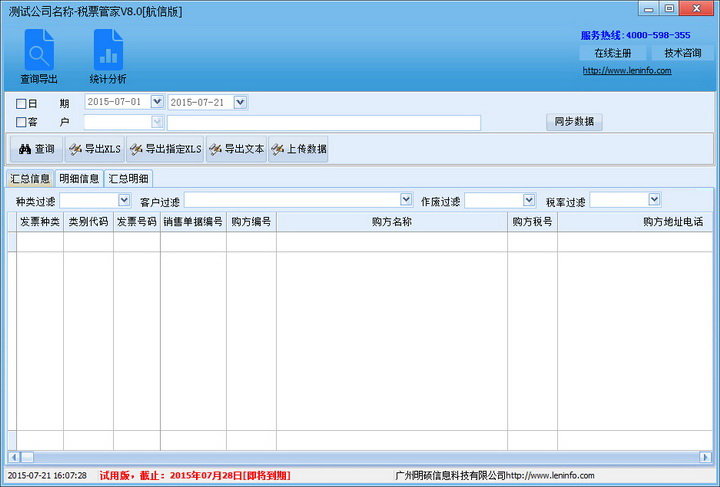Open the end date 2015-07-21 dropdown
Screen dimensions: 720x487
pyautogui.click(x=240, y=102)
